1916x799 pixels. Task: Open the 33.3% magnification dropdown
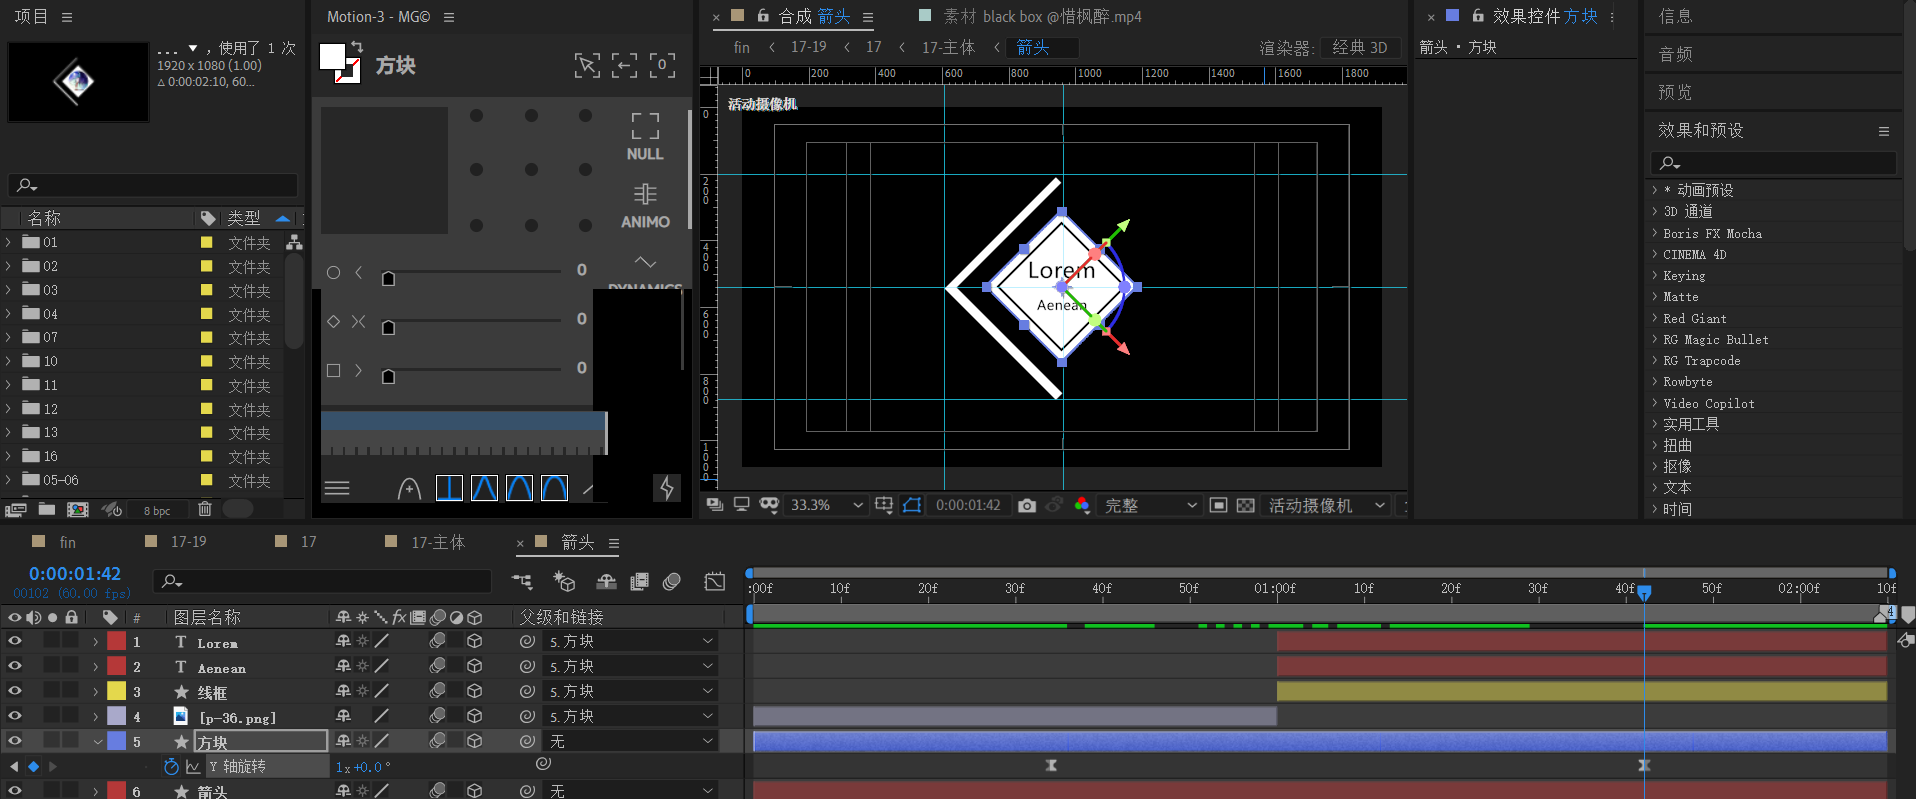coord(826,505)
